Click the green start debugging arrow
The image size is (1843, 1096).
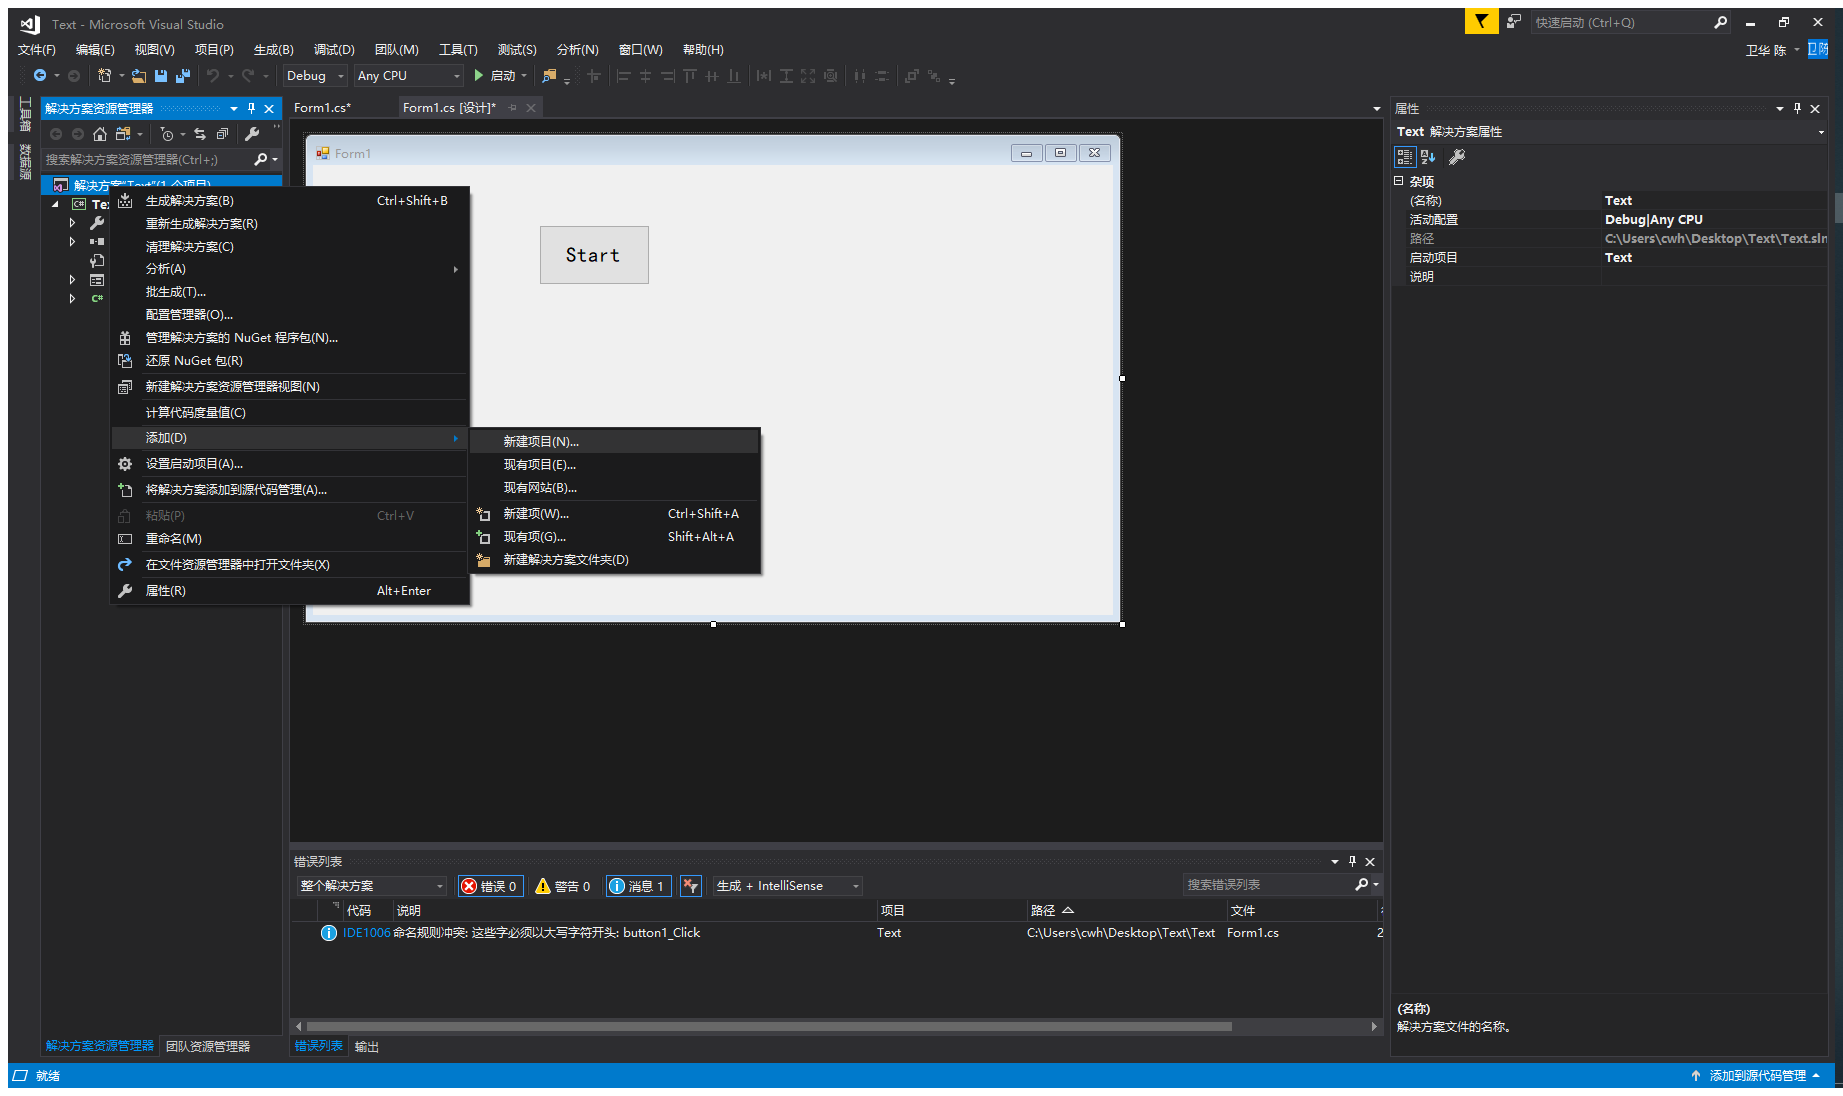pos(479,76)
